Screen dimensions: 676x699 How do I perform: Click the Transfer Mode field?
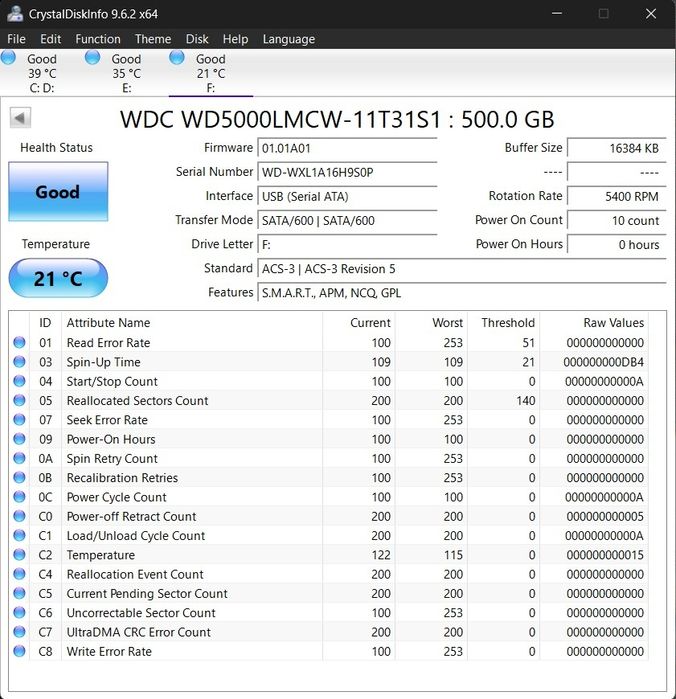(347, 221)
